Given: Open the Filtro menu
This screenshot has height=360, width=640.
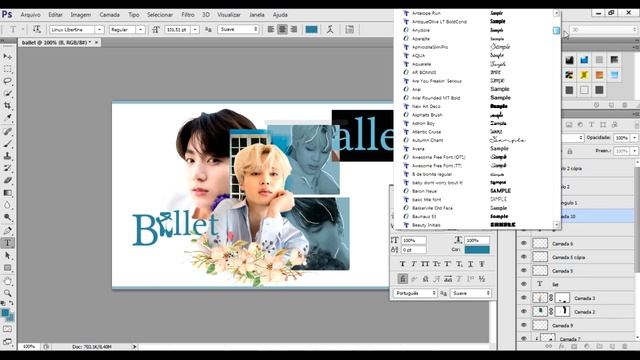Looking at the screenshot, I should coord(188,15).
